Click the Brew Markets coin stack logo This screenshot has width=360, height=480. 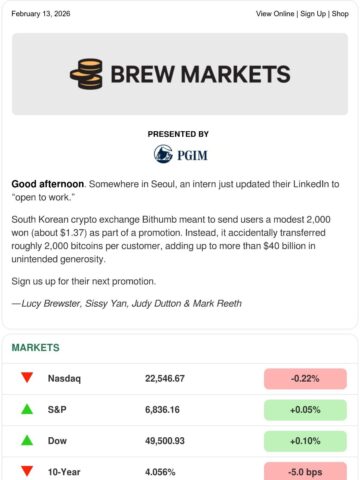[86, 74]
